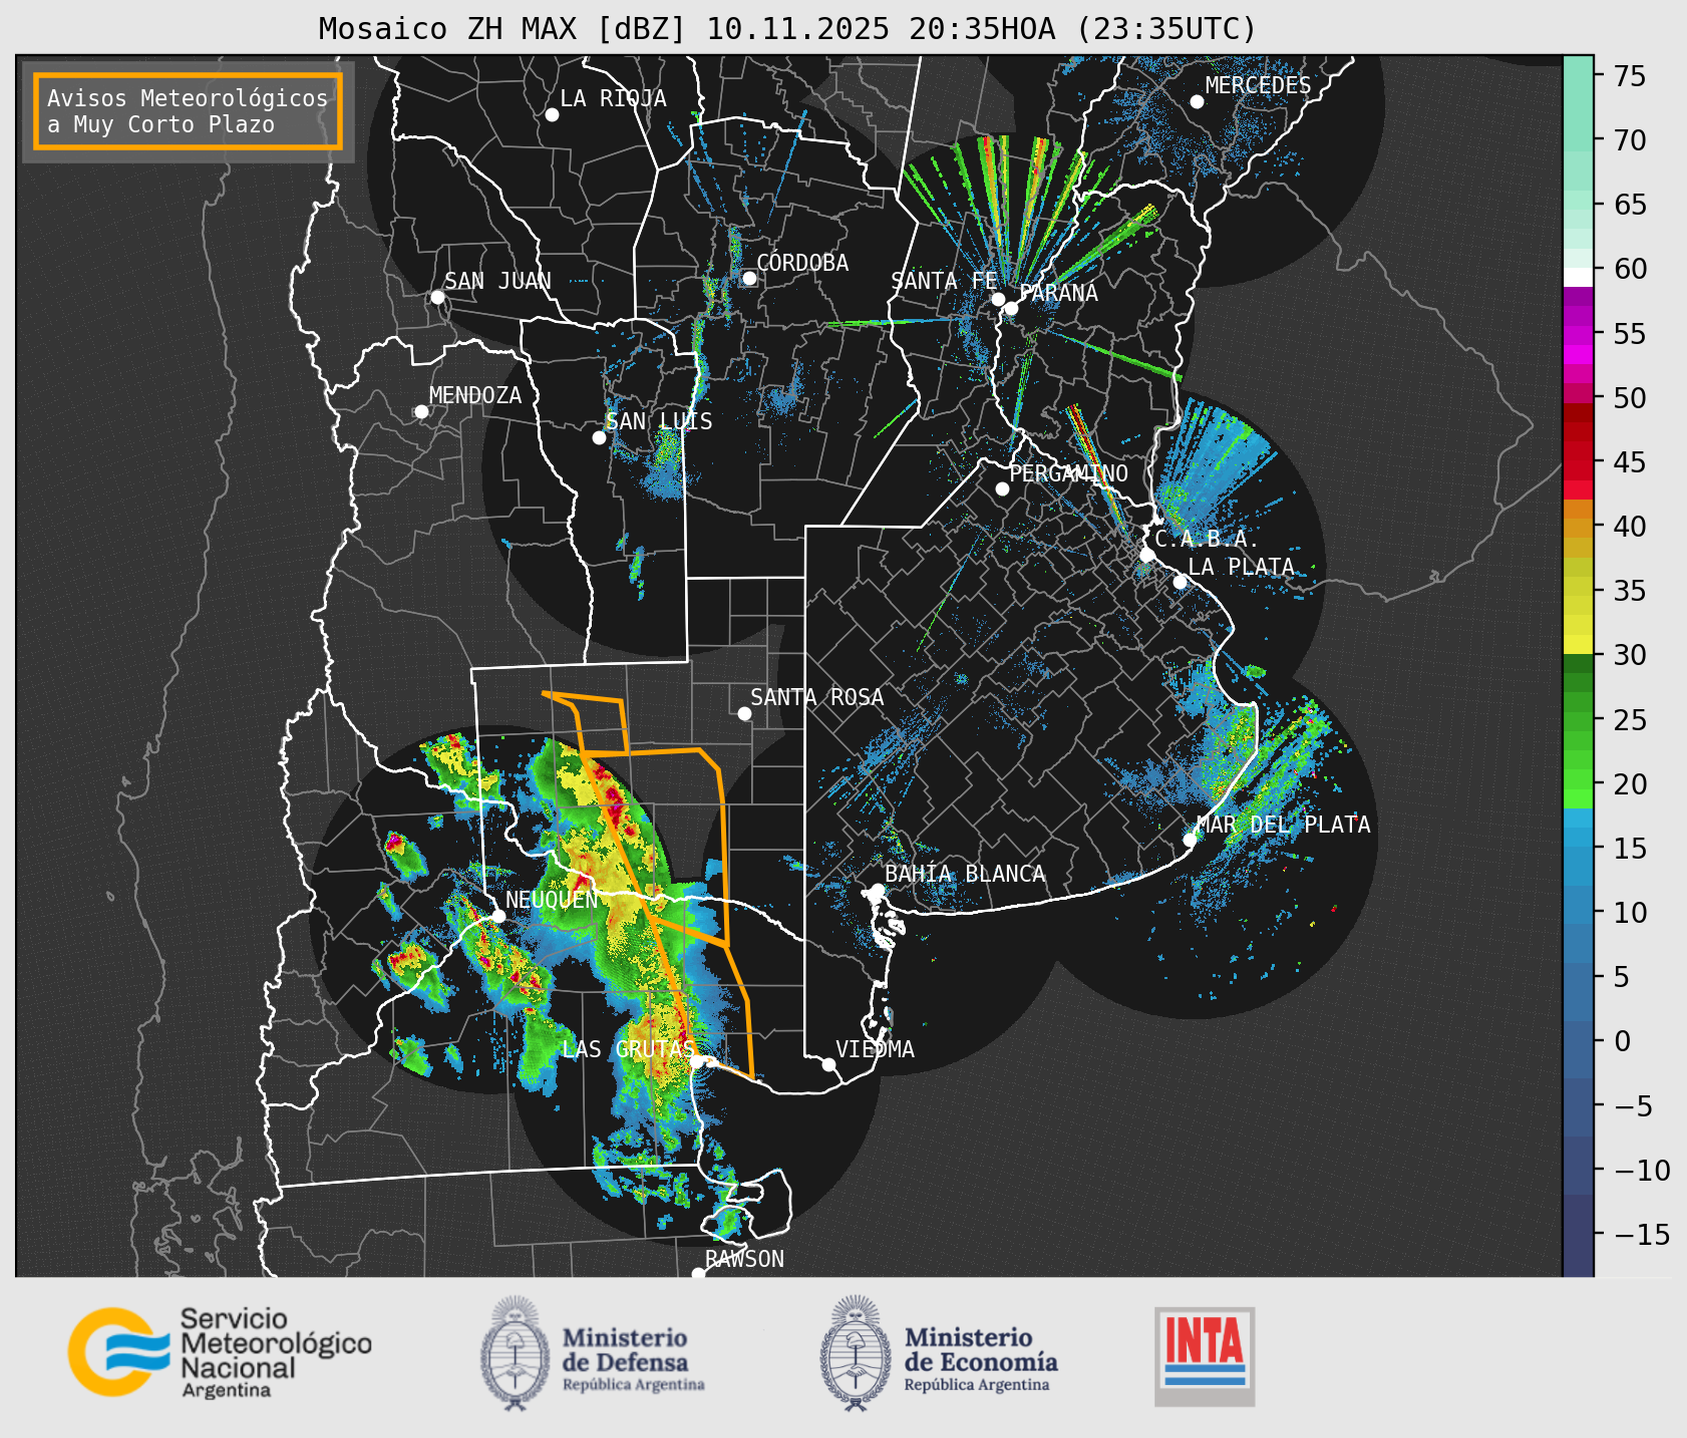
Task: Select the Mar del Plata marker dot
Action: click(x=1190, y=839)
